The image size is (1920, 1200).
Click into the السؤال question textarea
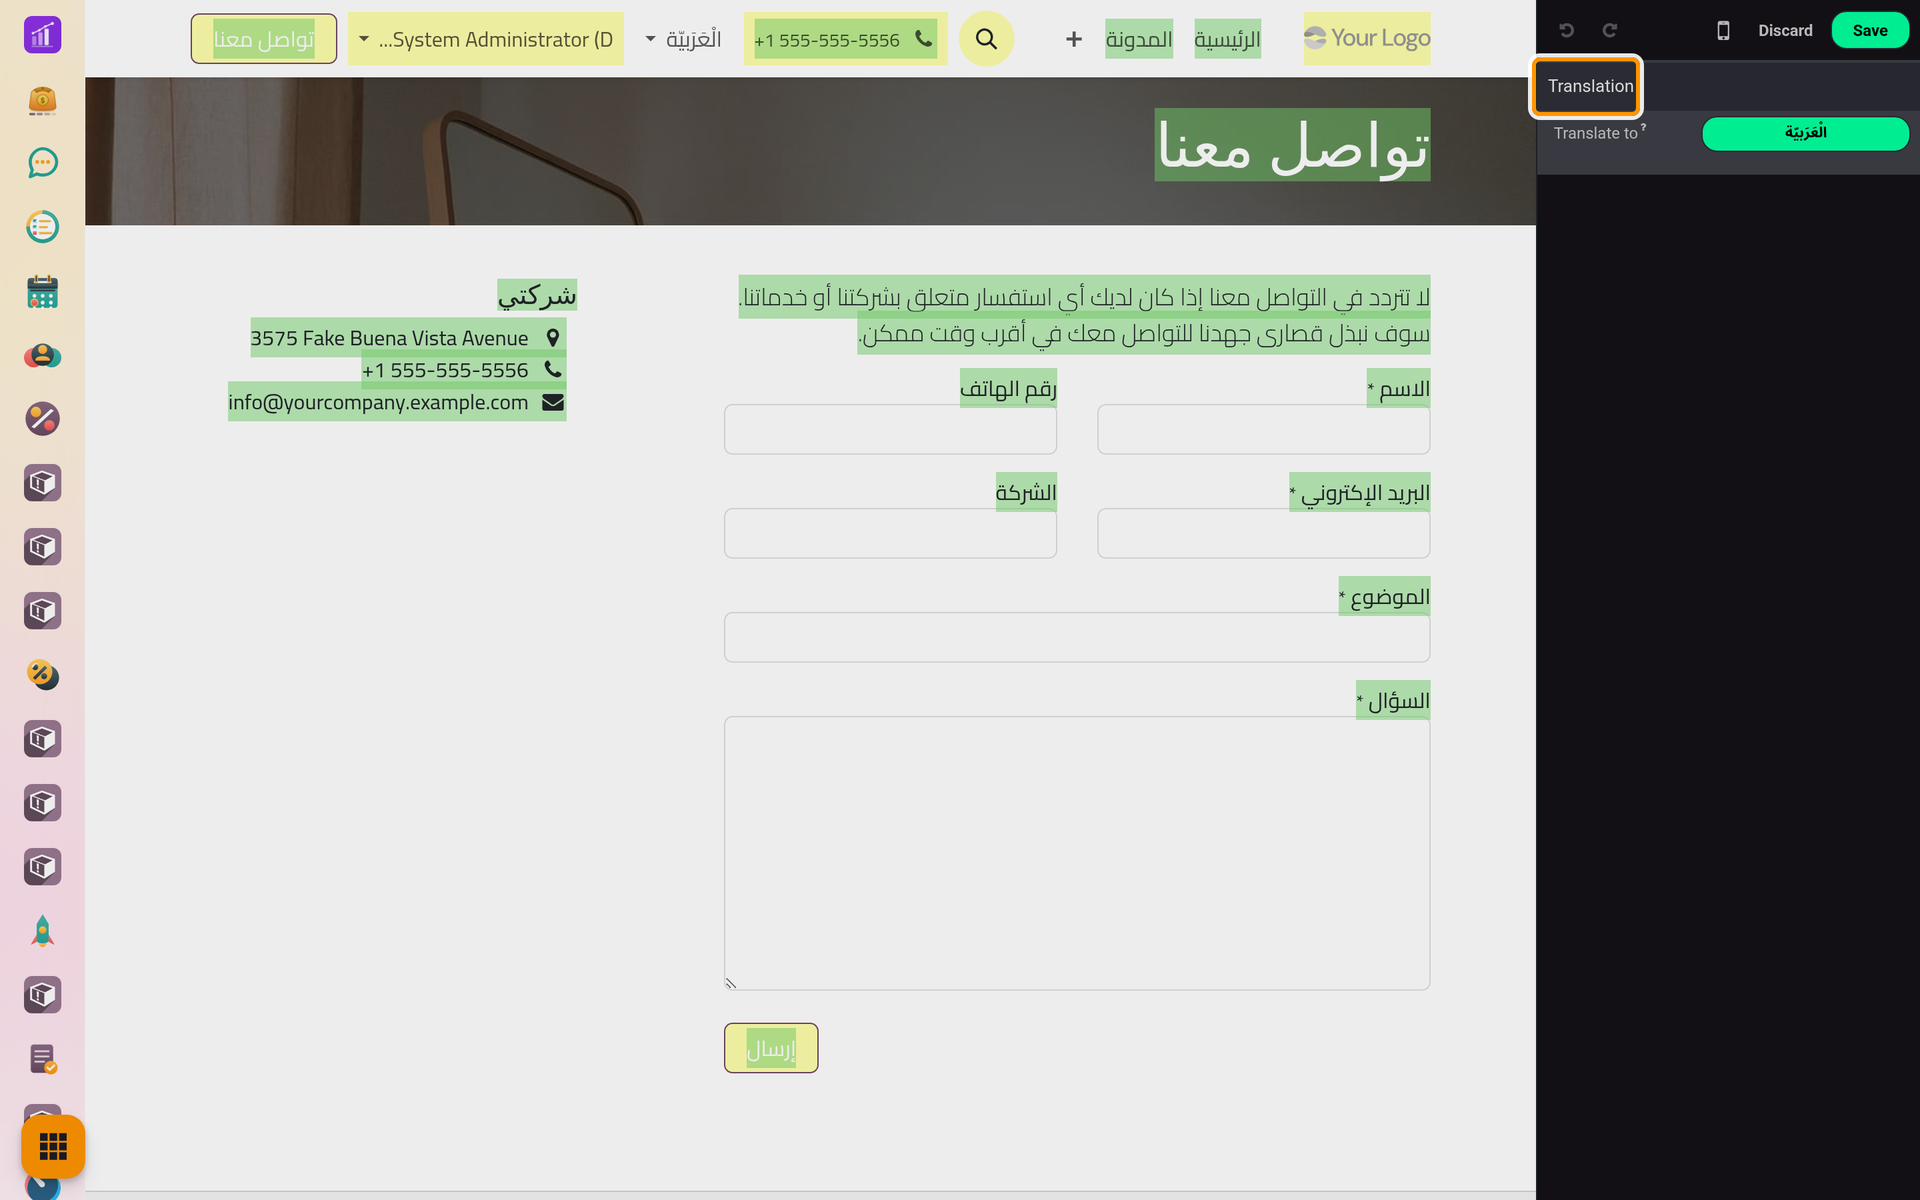[1077, 853]
